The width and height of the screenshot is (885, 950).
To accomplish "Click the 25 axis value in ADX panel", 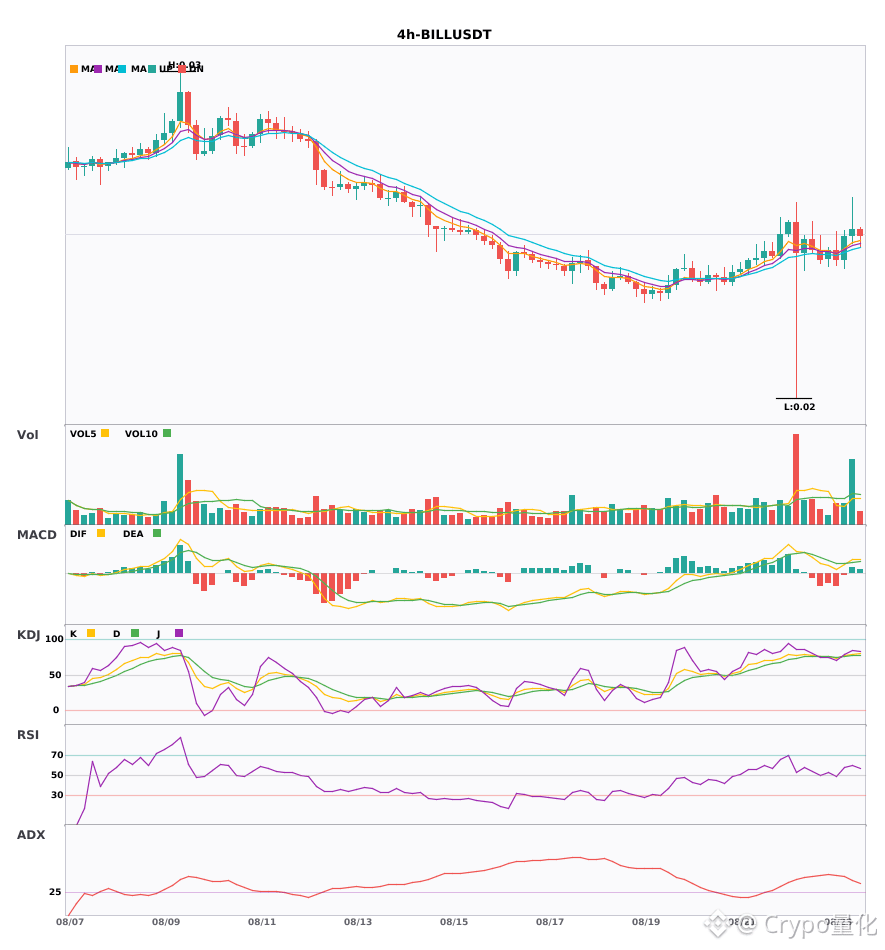I will tap(55, 892).
